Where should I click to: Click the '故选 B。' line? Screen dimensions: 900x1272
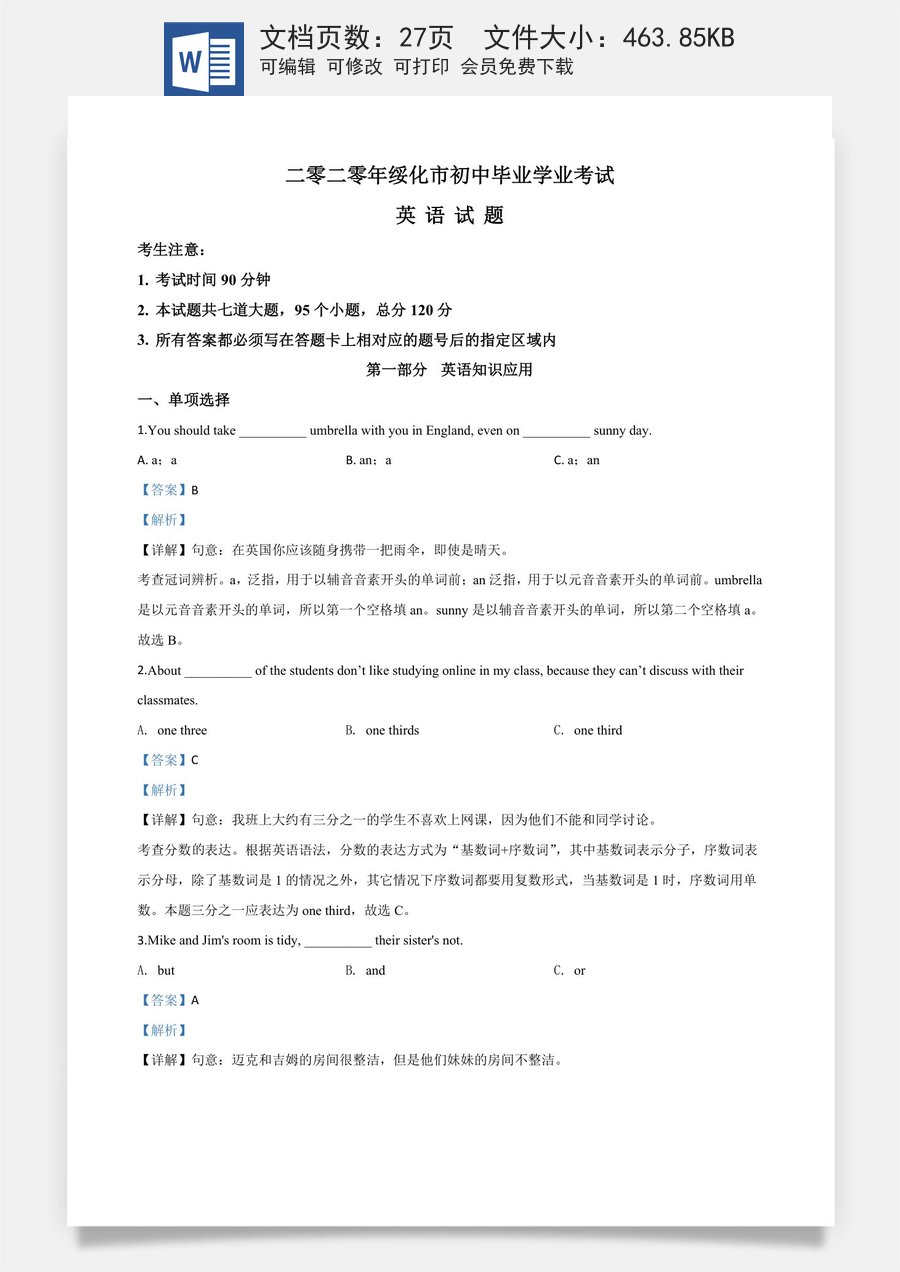[x=161, y=640]
